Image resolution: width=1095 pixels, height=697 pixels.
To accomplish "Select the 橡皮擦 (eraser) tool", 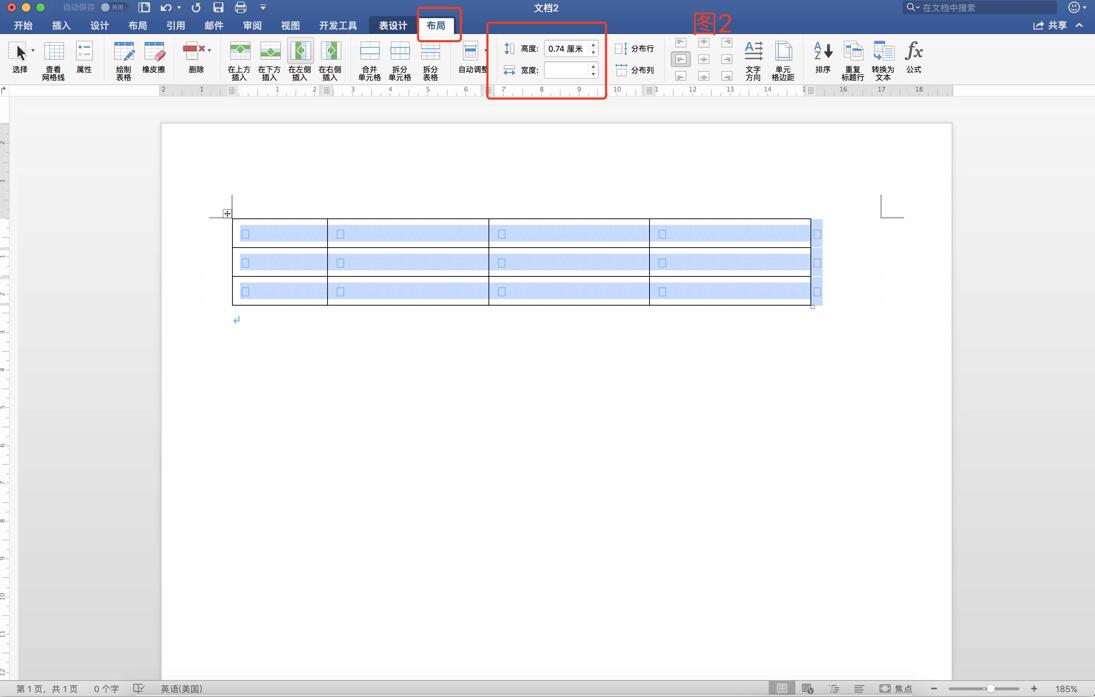I will tap(154, 59).
